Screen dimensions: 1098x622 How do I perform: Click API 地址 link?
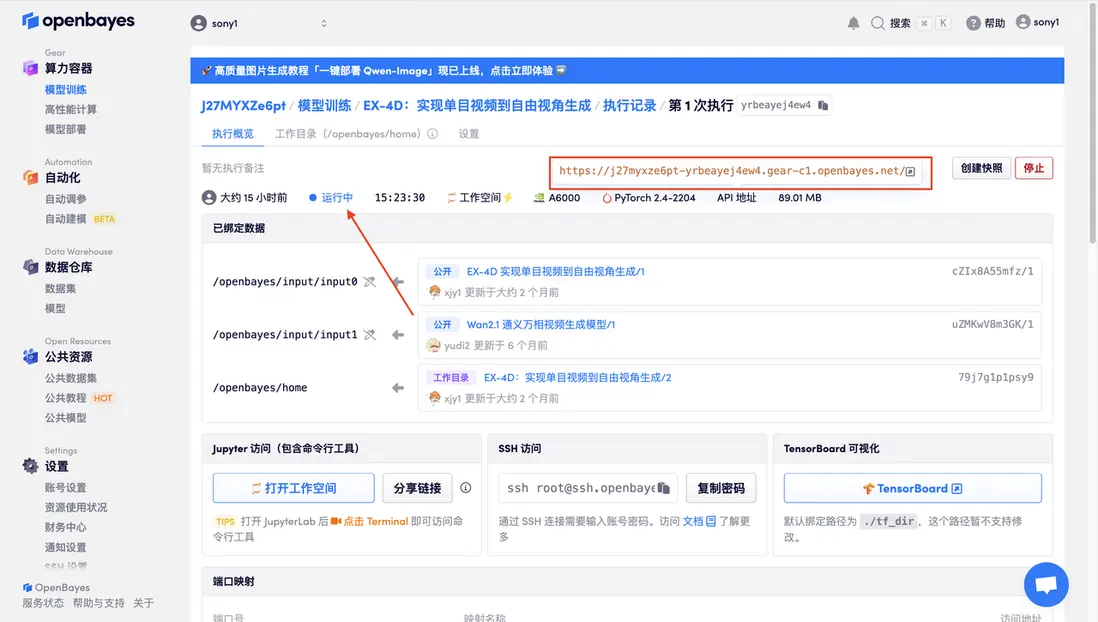click(x=736, y=198)
